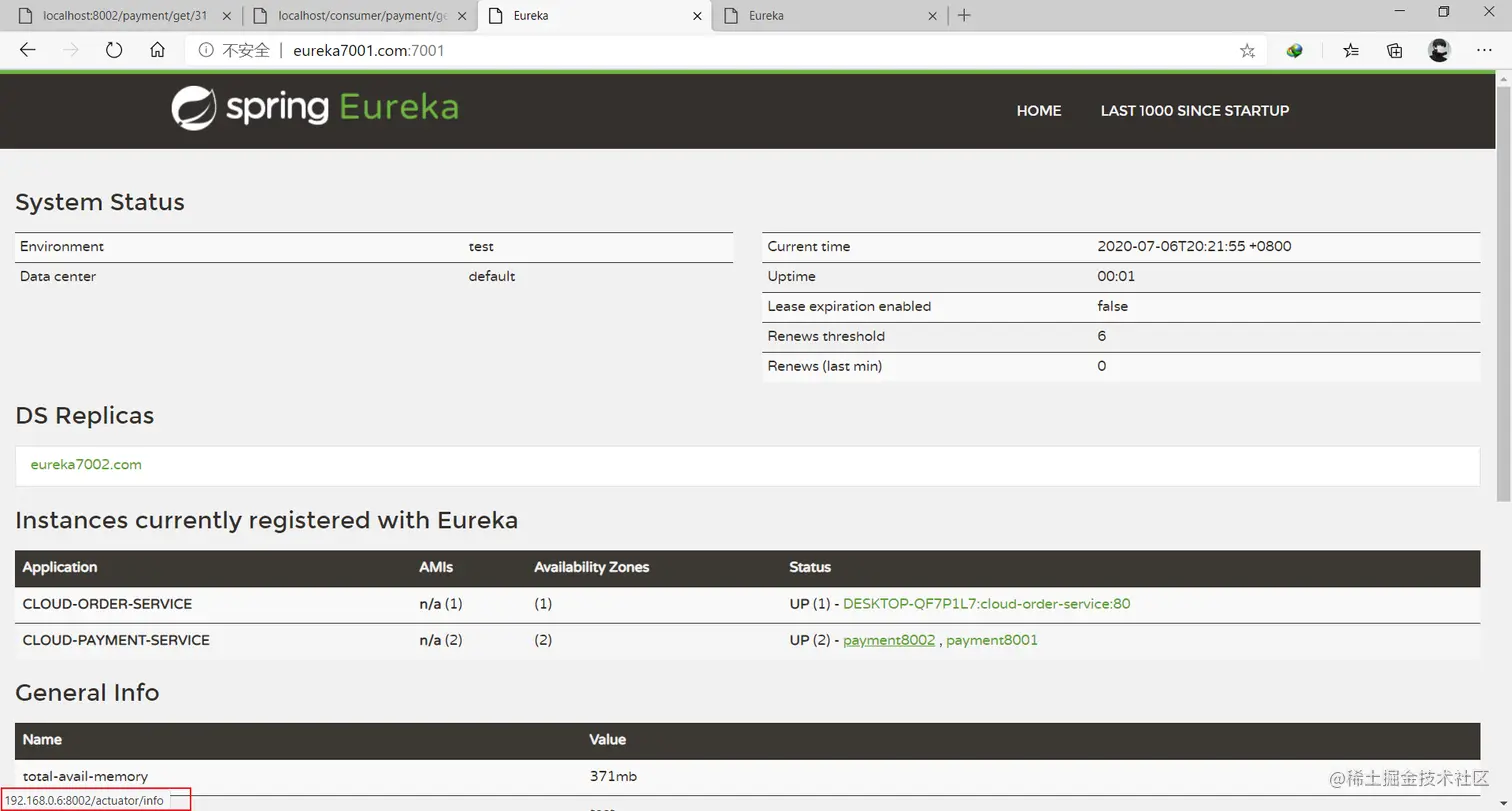Click the Application column header

[60, 567]
